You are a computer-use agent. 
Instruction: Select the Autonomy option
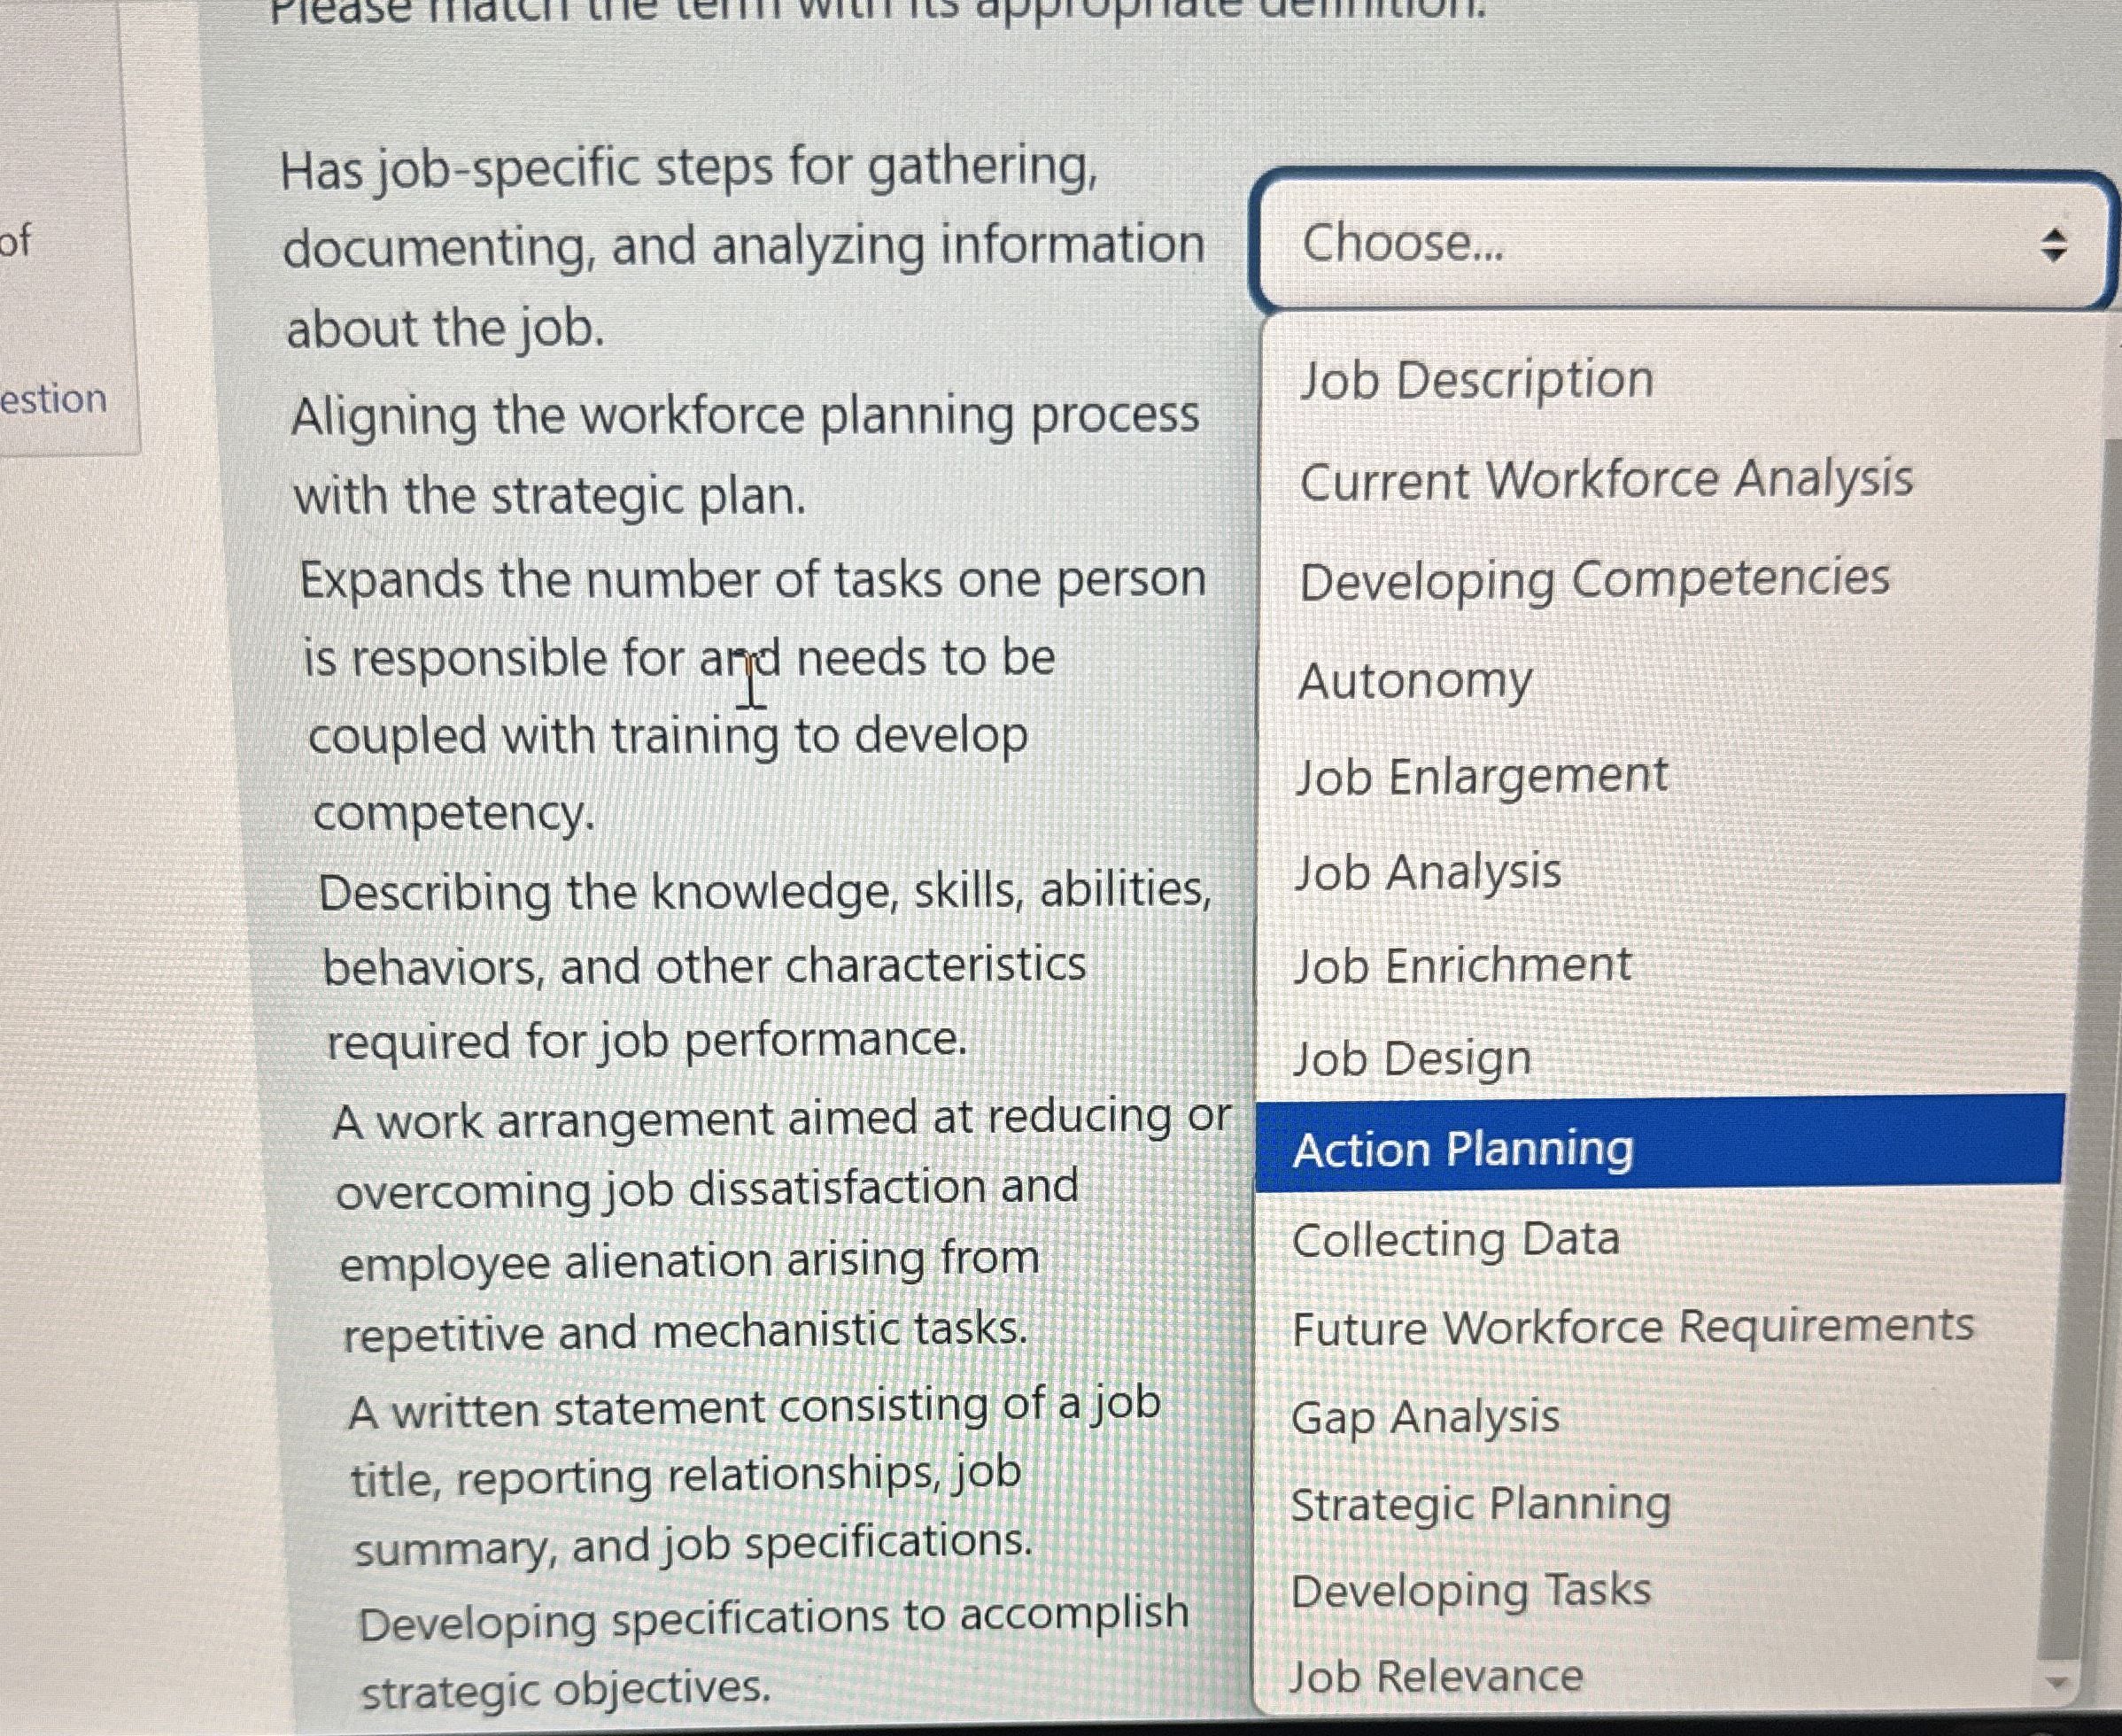[1413, 681]
